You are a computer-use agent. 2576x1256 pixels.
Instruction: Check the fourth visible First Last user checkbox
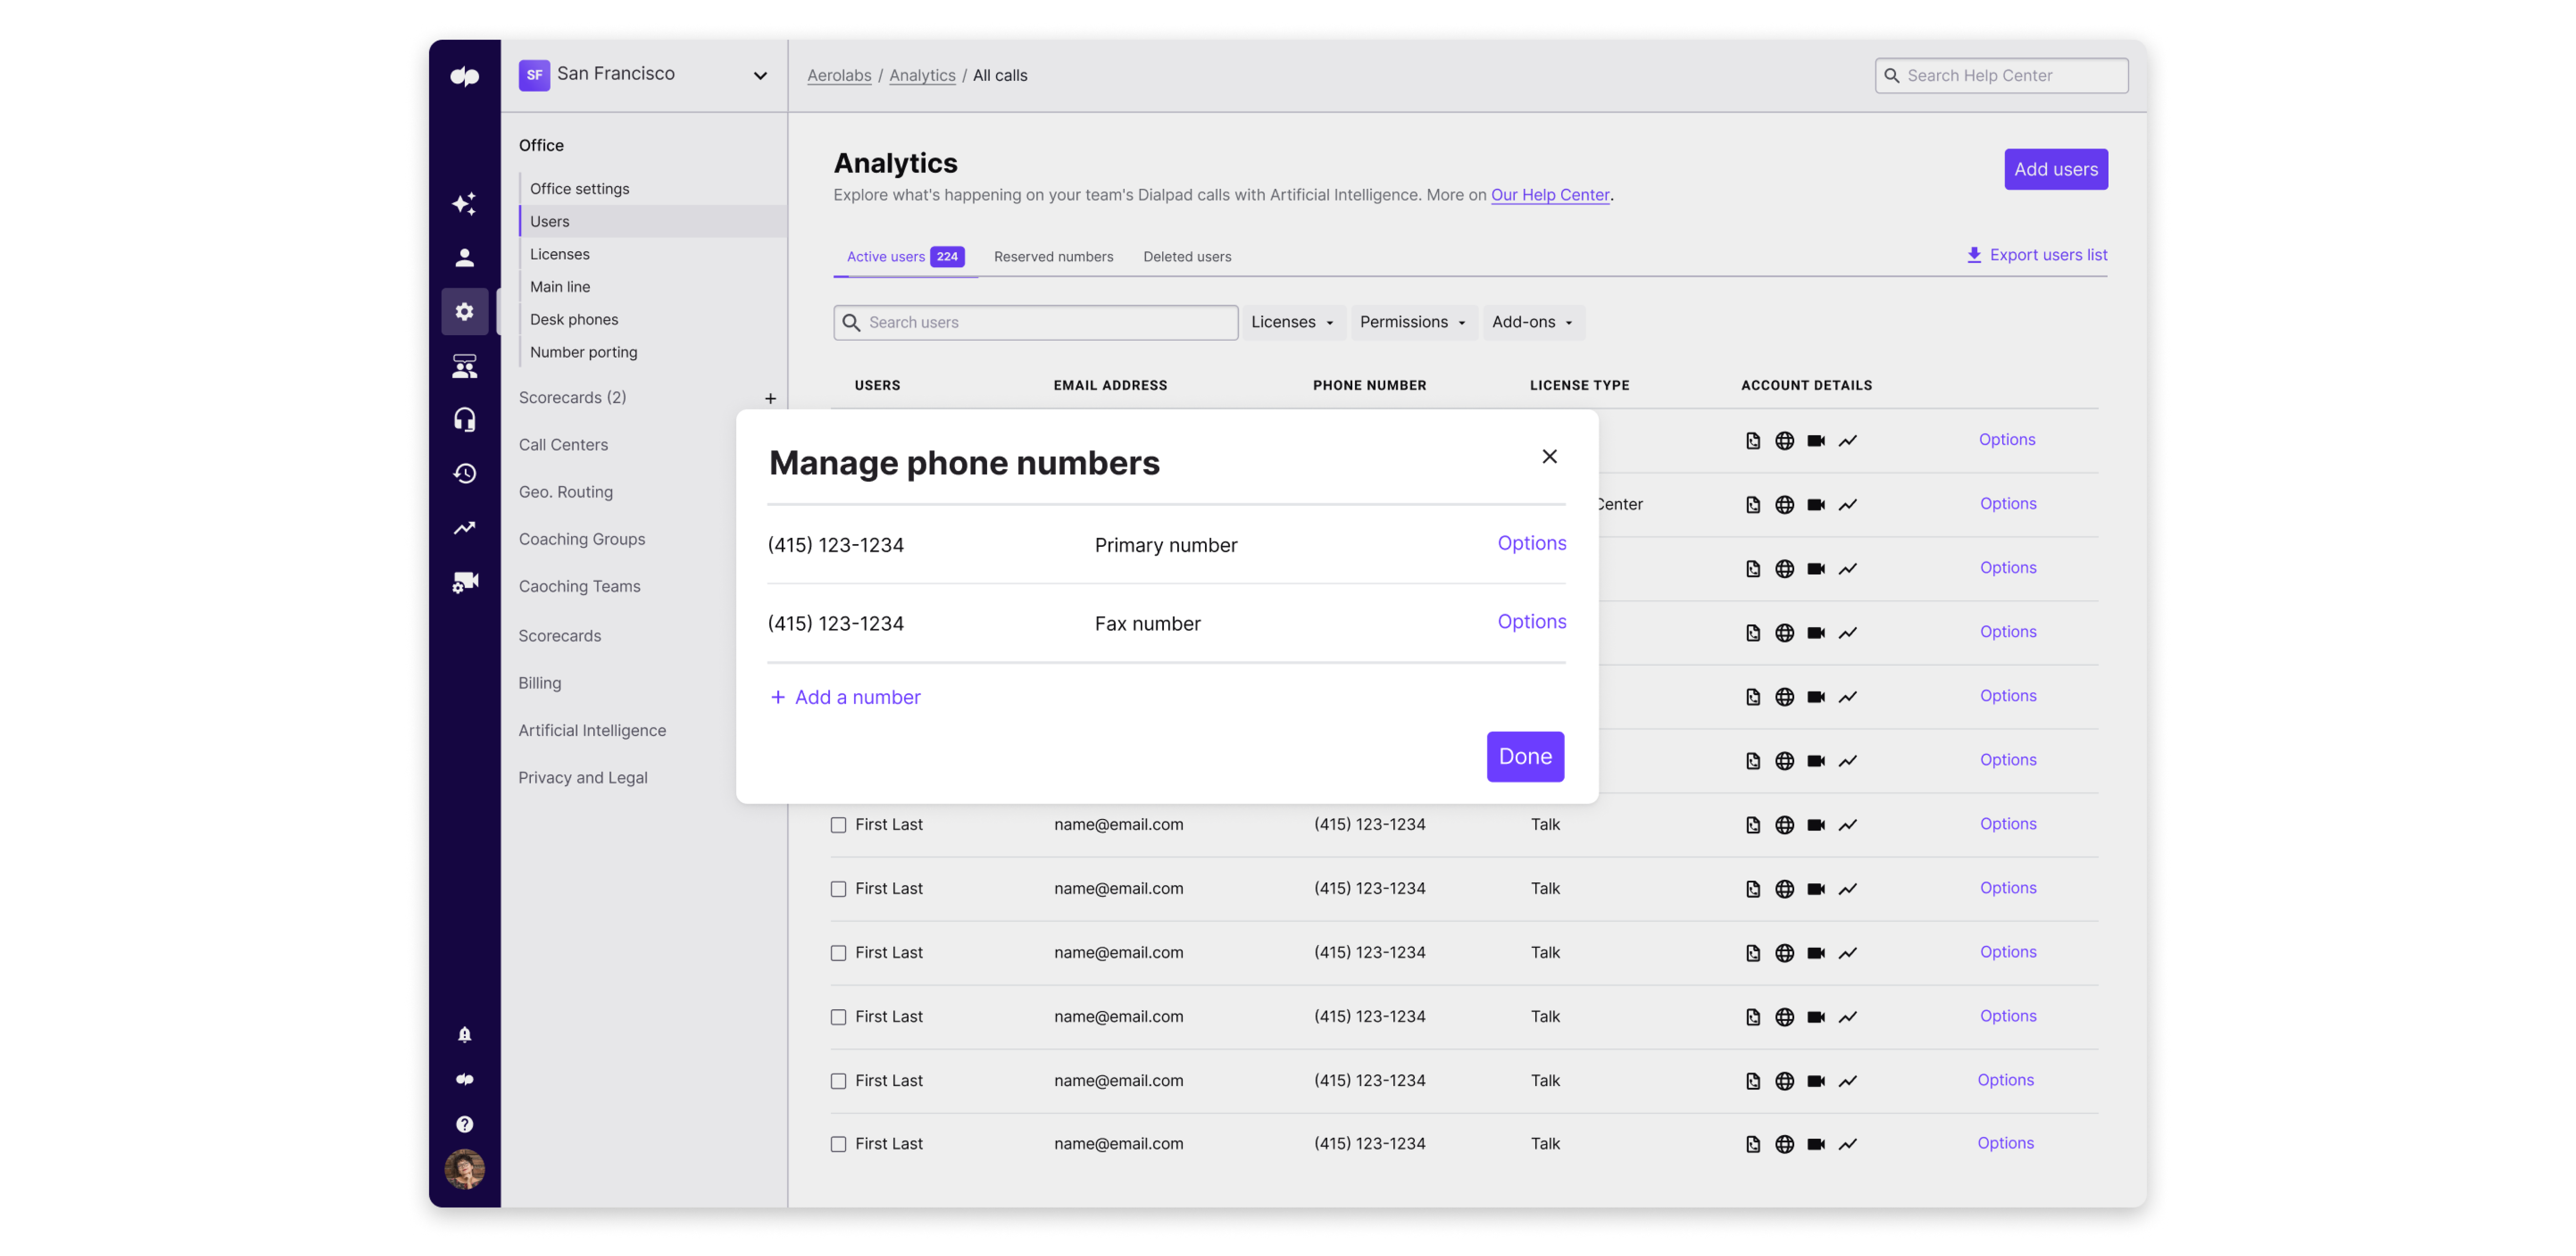click(838, 1017)
